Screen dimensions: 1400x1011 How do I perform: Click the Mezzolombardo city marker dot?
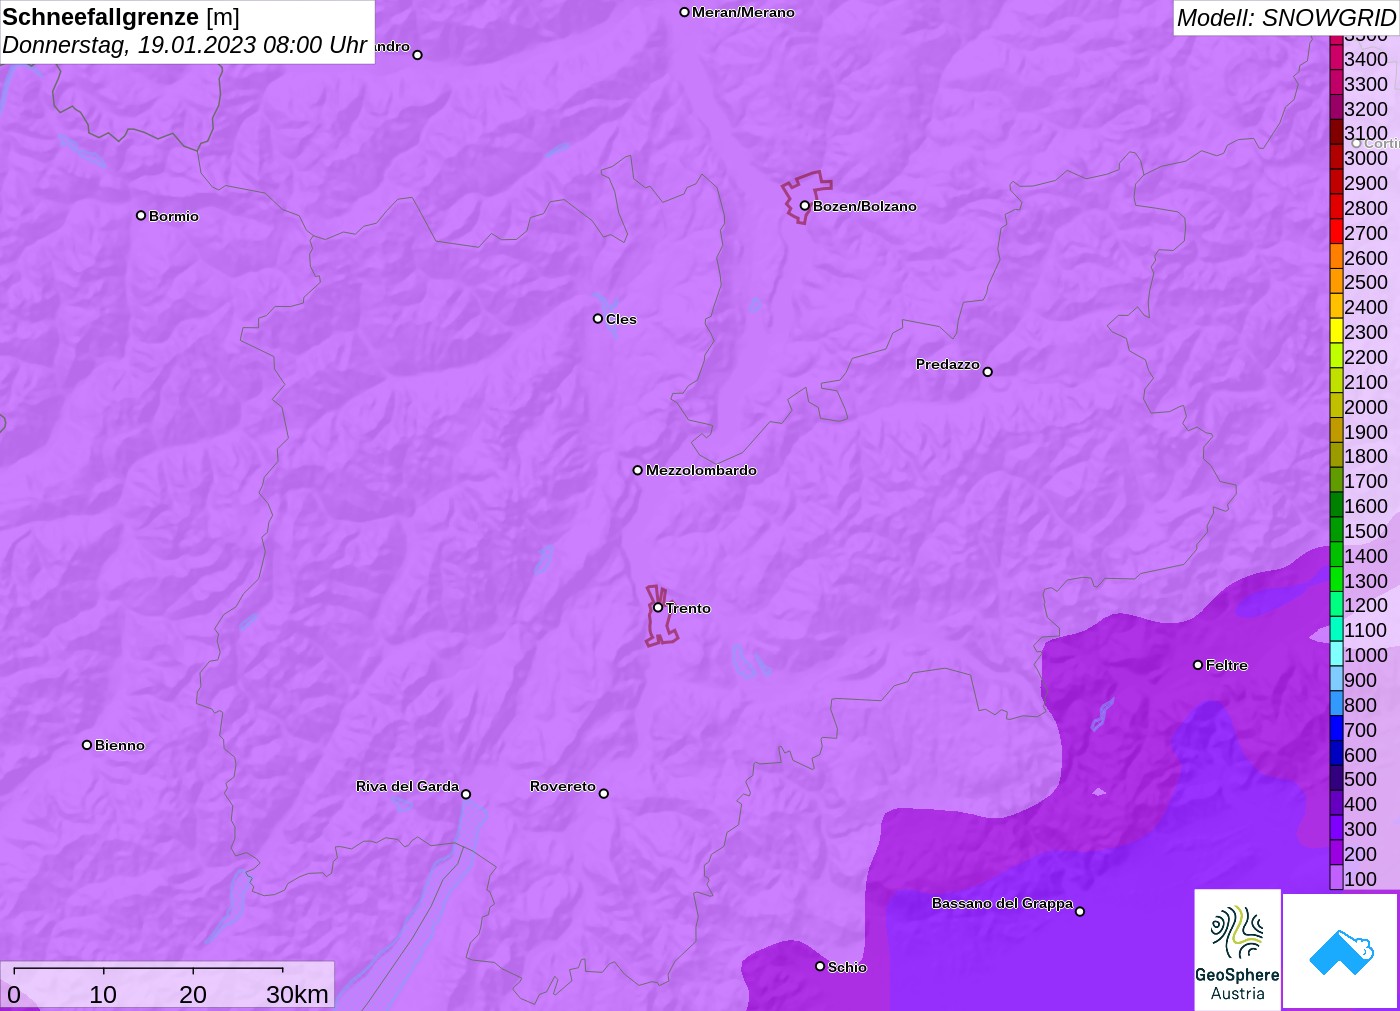pyautogui.click(x=638, y=470)
